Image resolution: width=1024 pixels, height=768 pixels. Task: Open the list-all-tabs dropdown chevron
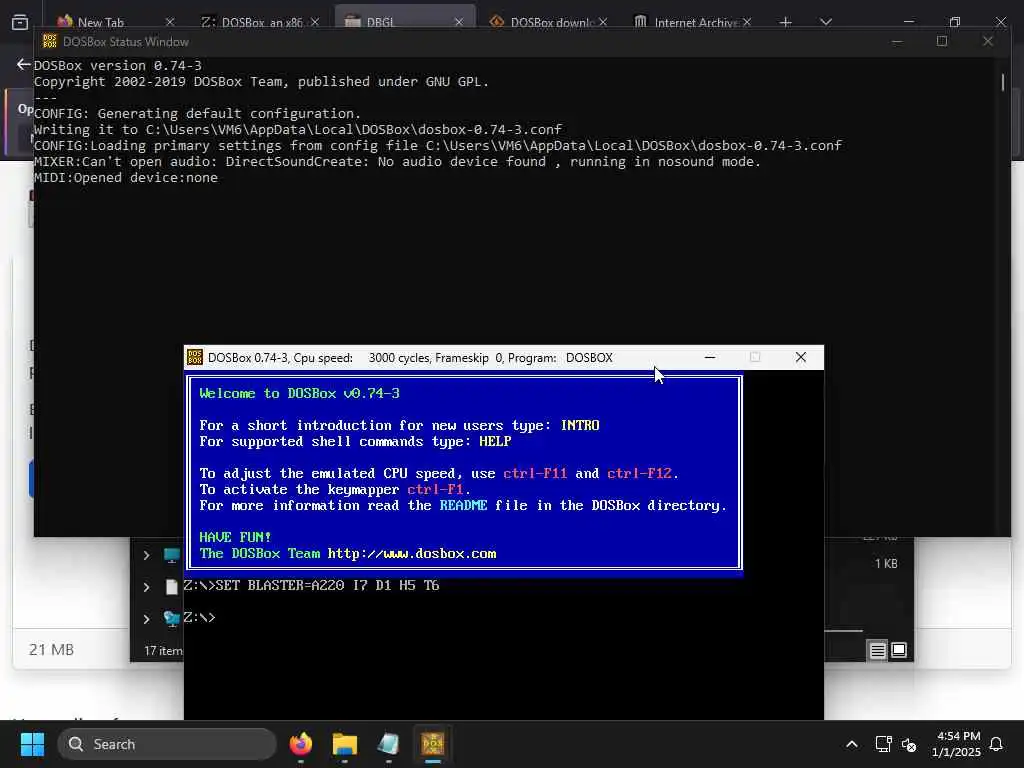pos(825,22)
